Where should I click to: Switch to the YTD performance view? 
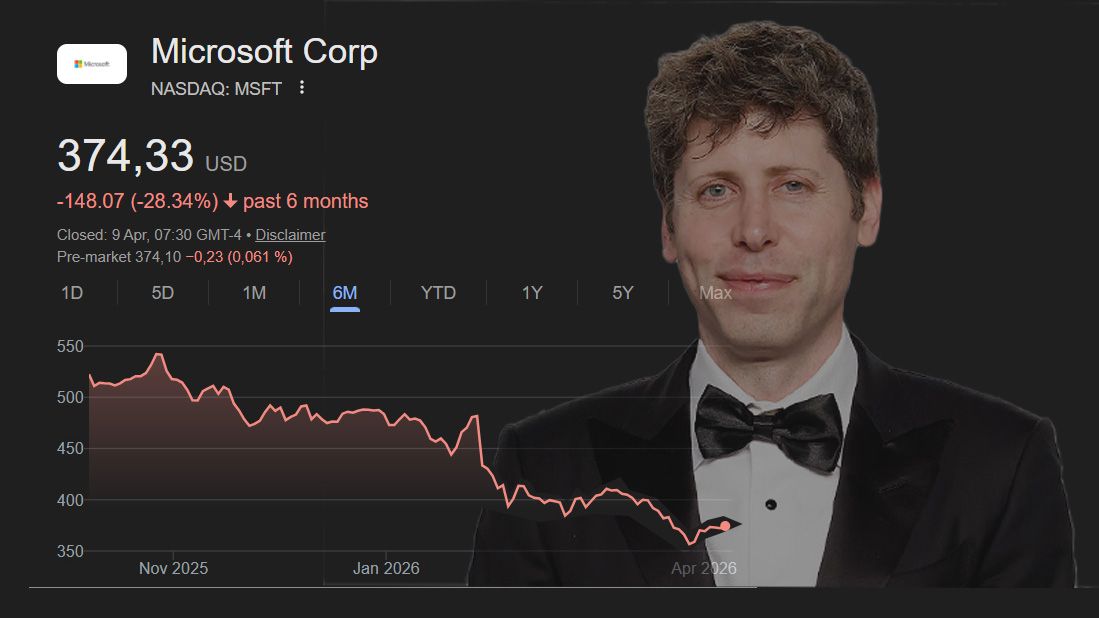pyautogui.click(x=437, y=293)
